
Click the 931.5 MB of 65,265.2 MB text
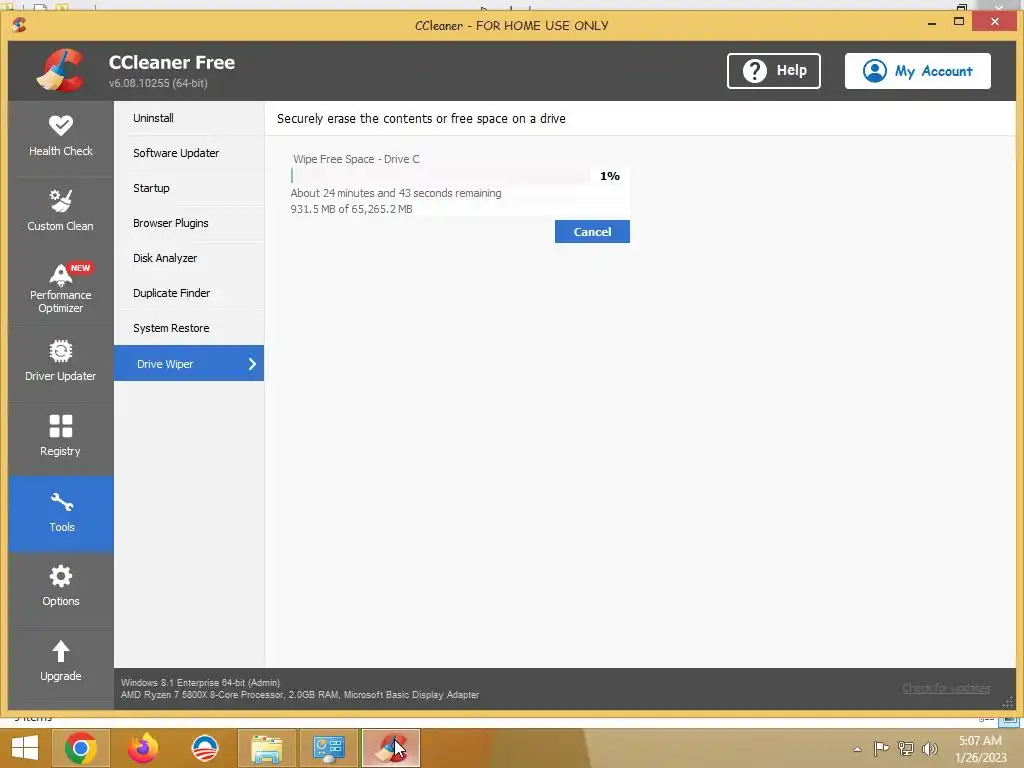point(351,209)
